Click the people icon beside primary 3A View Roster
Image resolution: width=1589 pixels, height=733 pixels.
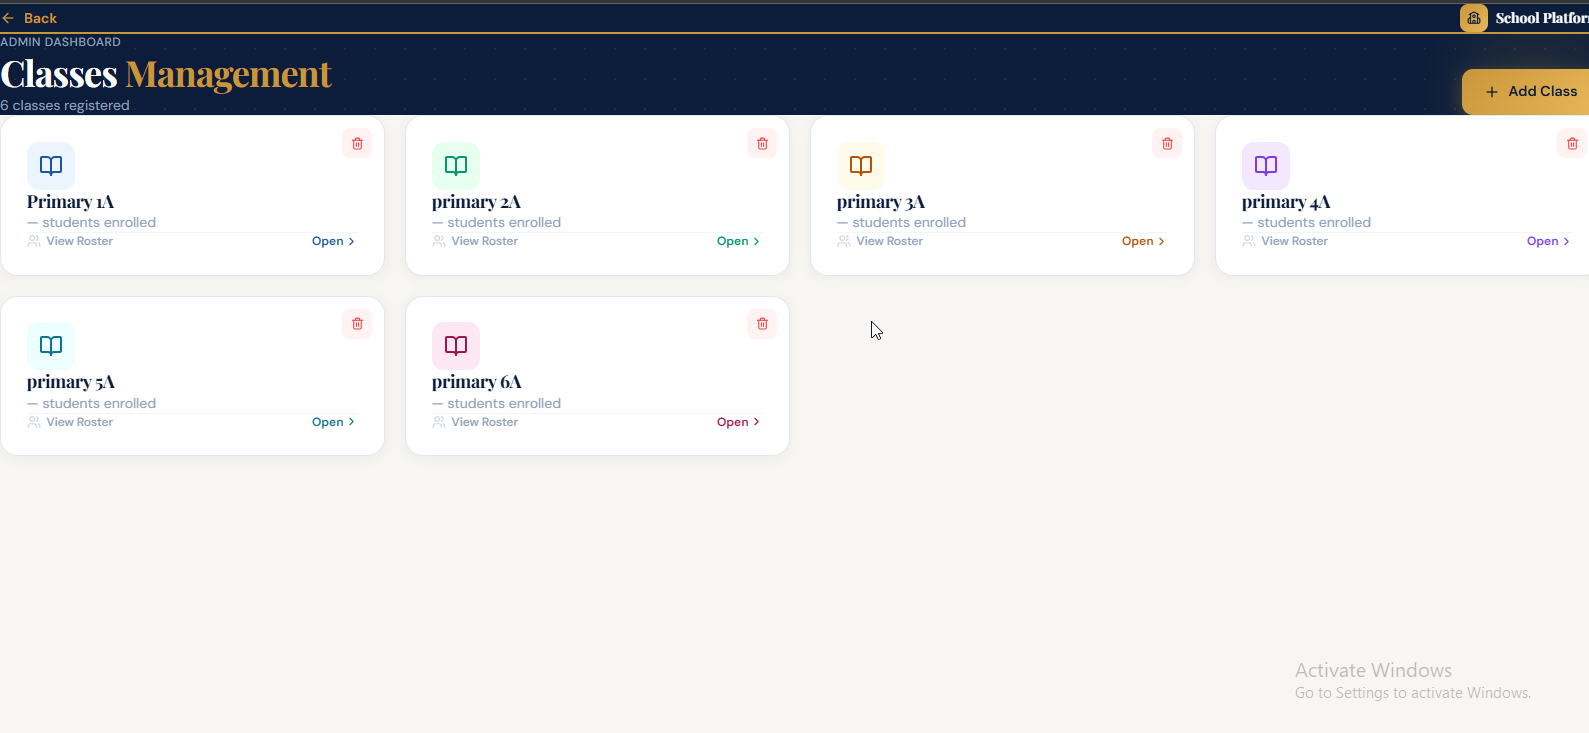point(844,241)
